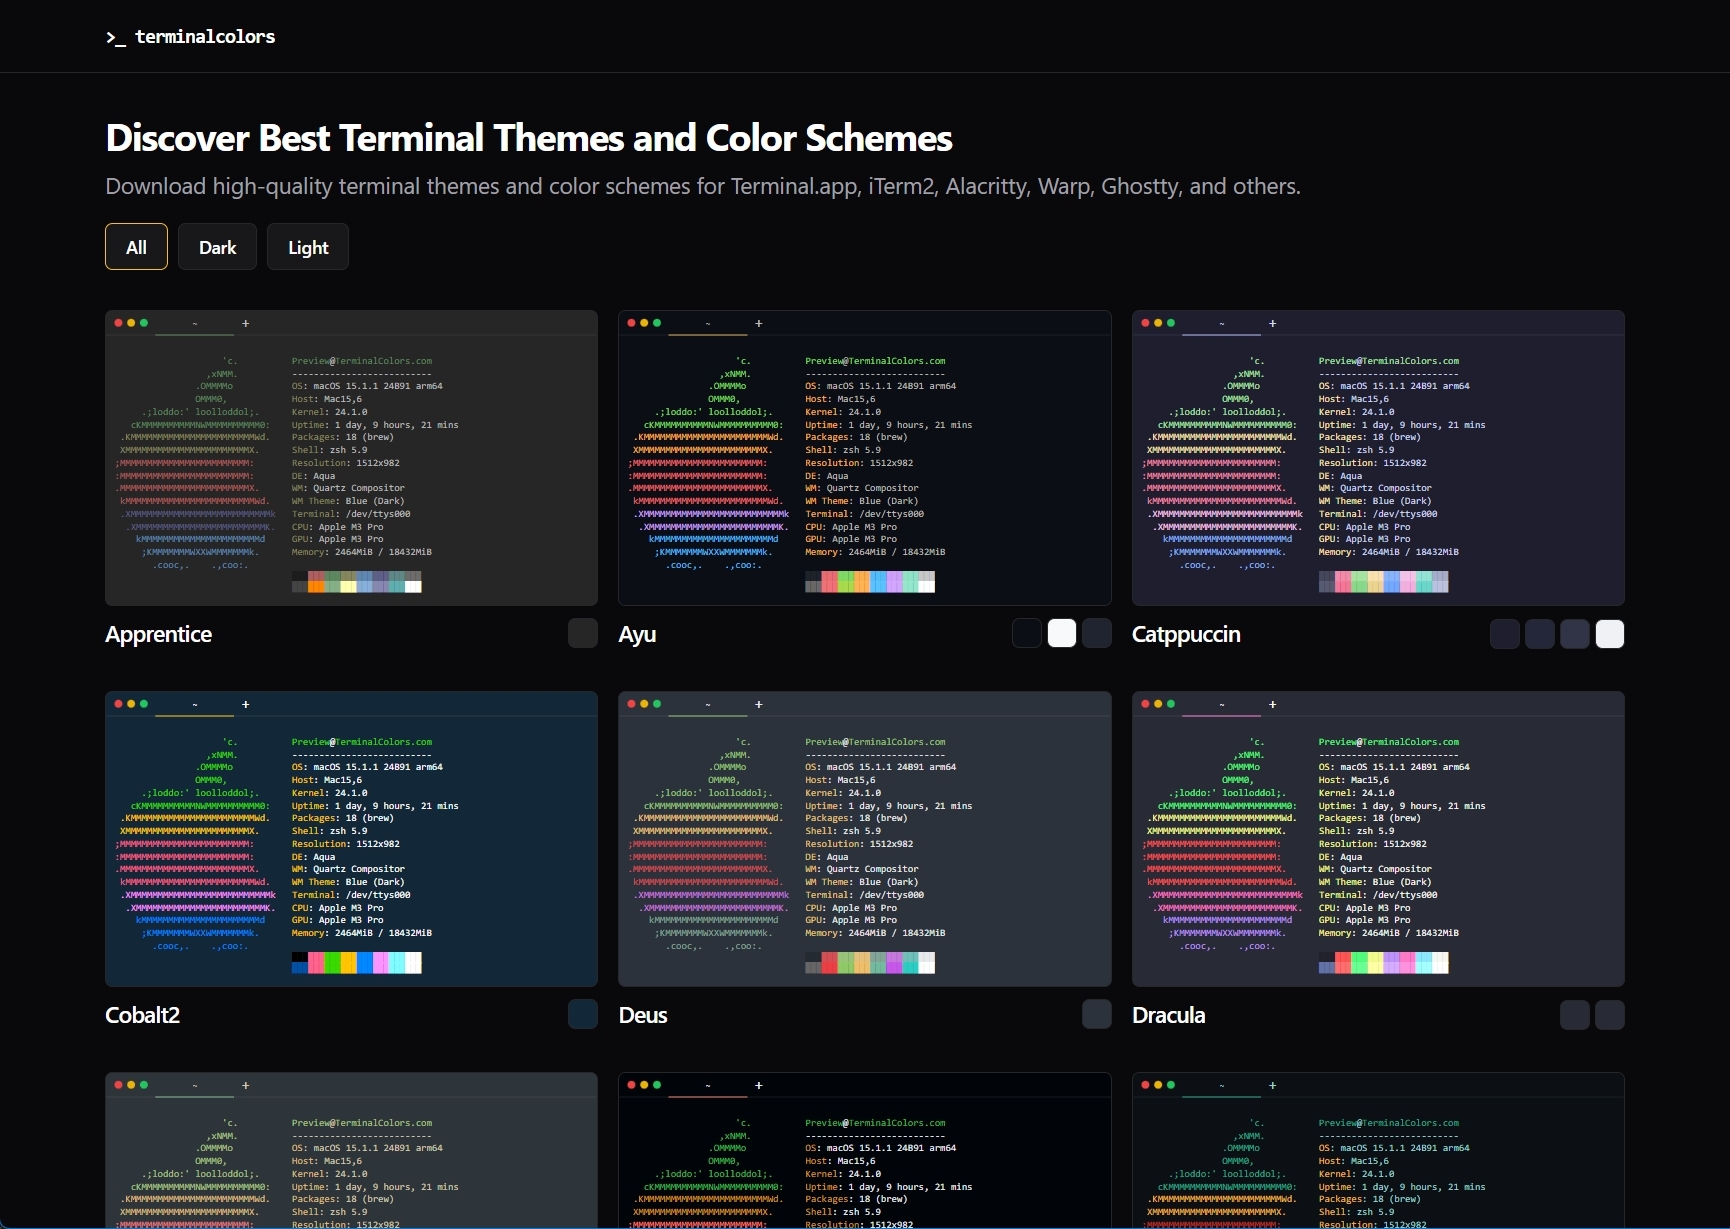Select the white variant swatch next to Ayu

click(x=1060, y=633)
